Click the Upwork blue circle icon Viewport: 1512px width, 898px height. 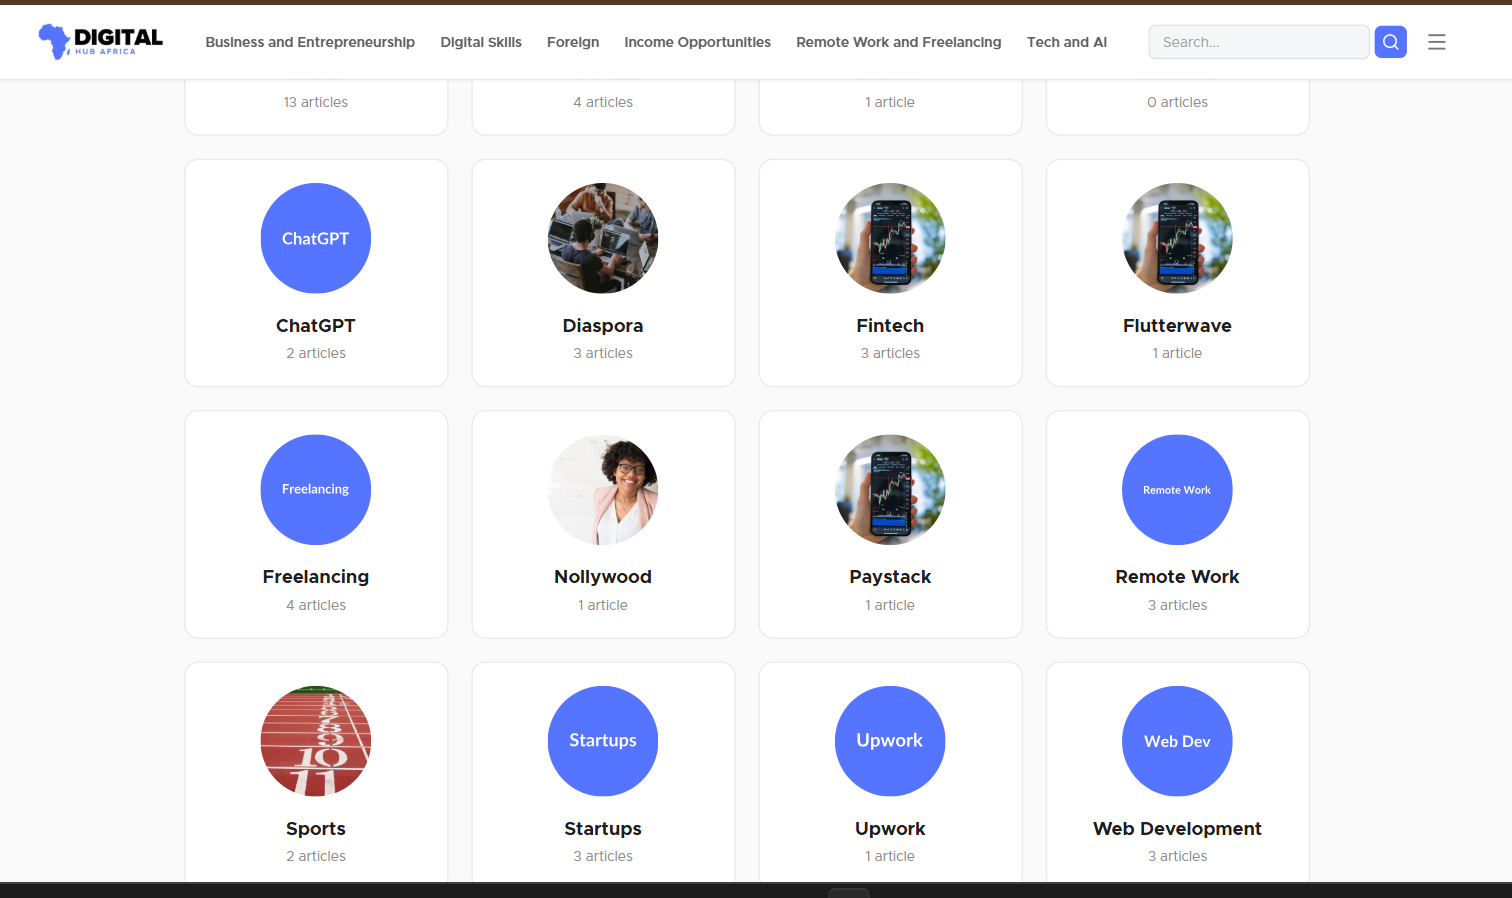[x=890, y=741]
